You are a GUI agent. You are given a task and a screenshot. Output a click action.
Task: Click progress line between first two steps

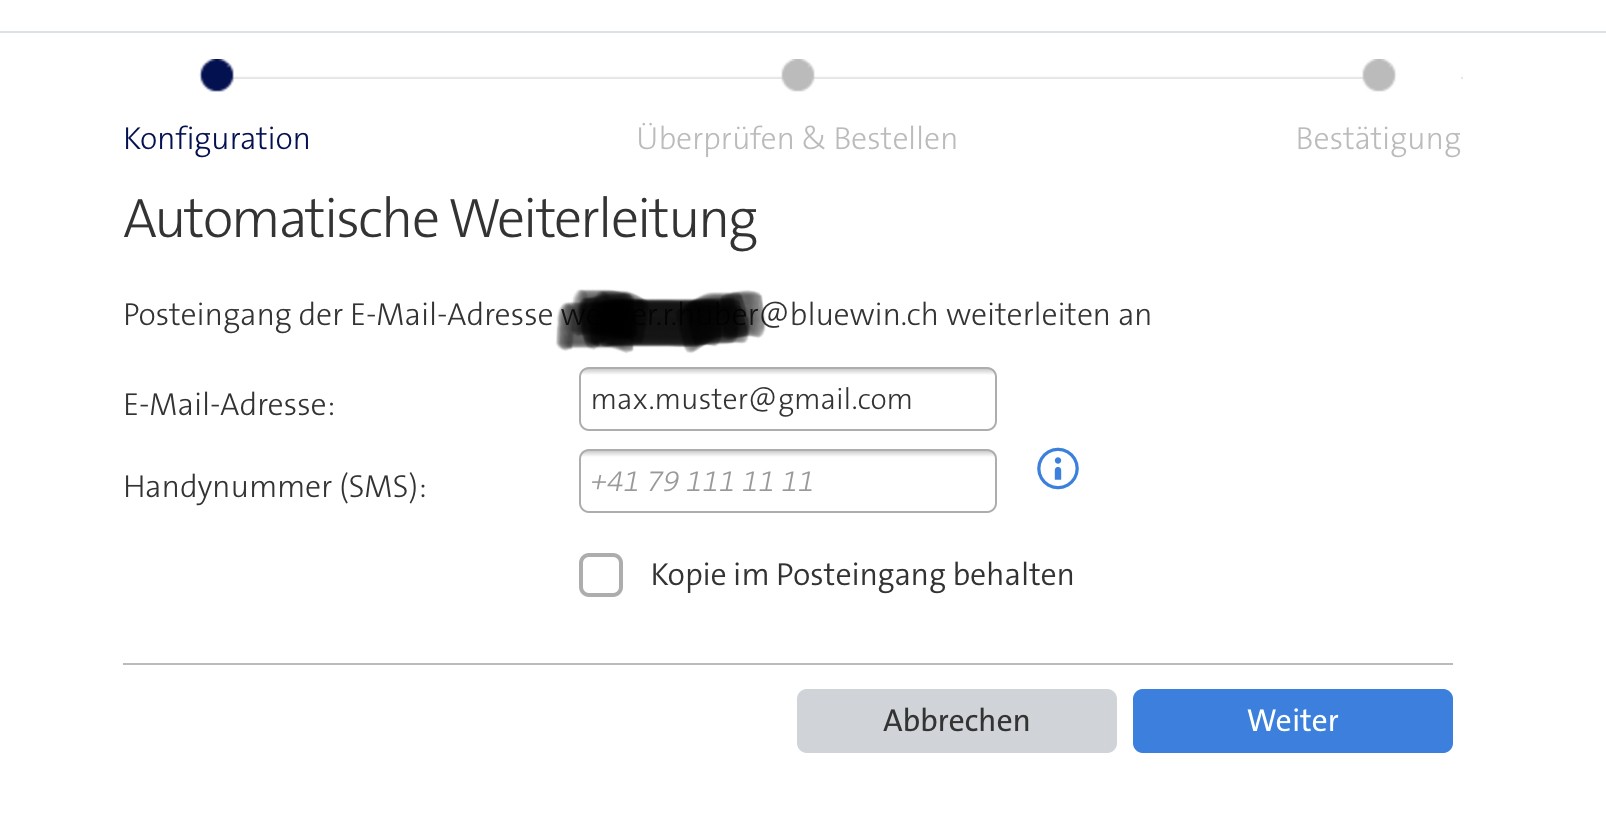coord(507,77)
